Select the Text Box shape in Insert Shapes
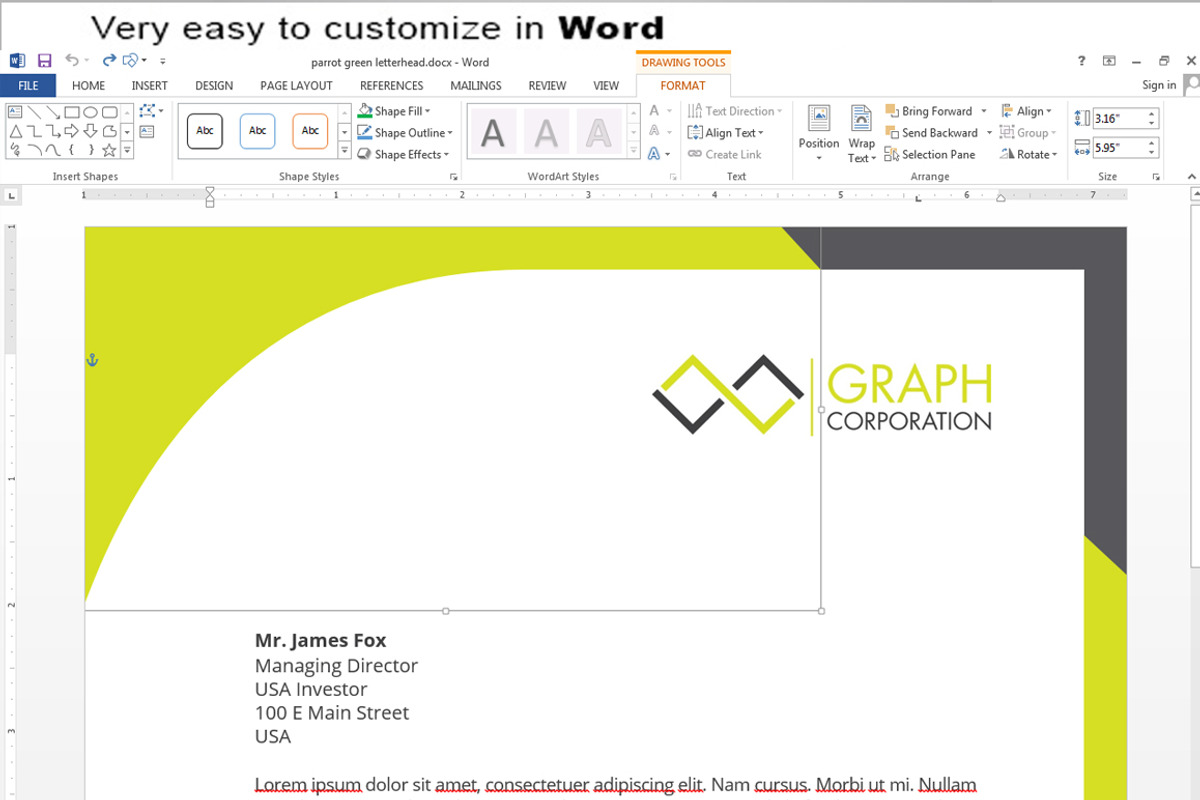This screenshot has height=800, width=1200. pos(15,112)
